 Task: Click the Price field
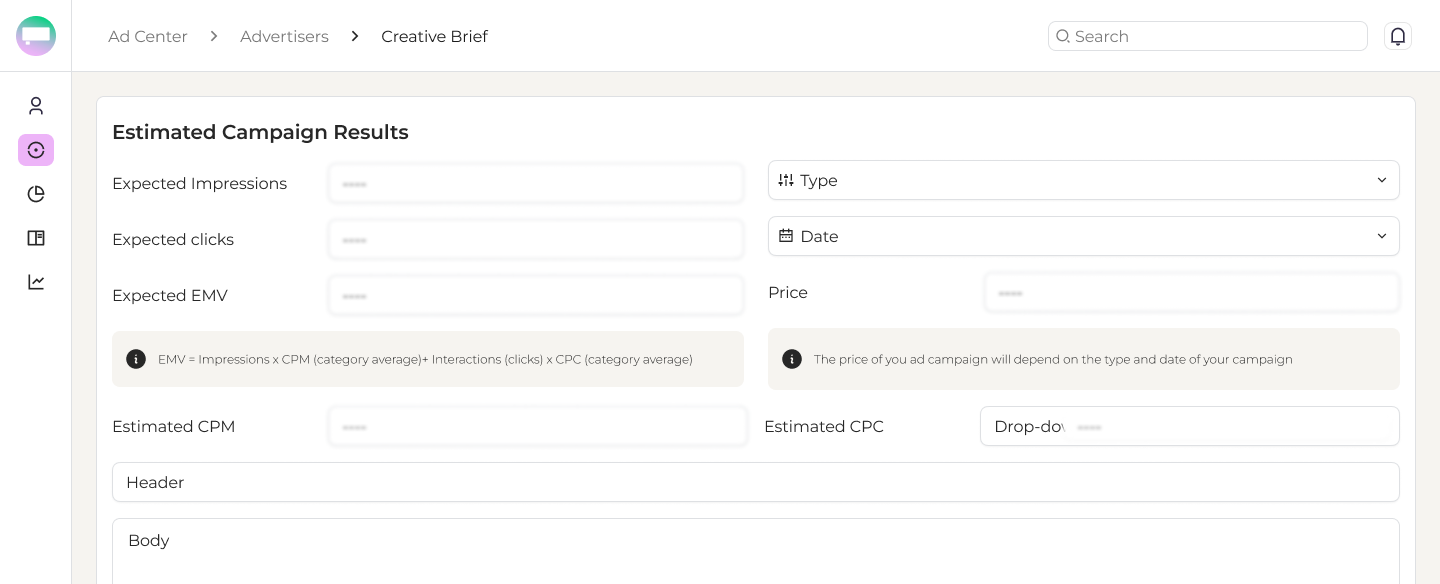(x=1192, y=293)
